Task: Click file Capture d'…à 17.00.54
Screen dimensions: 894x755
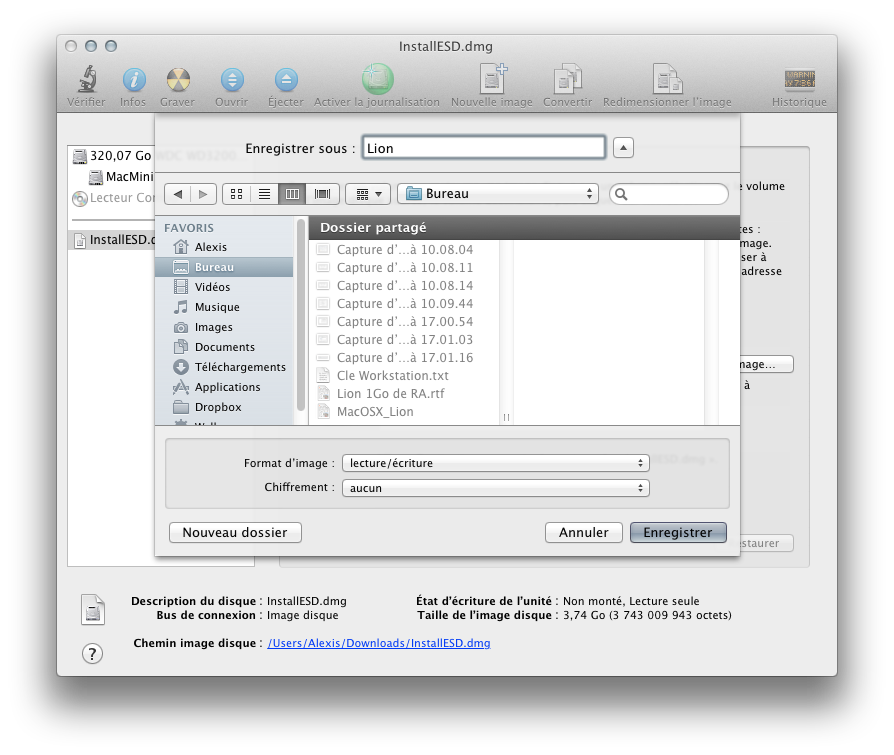Action: [404, 322]
